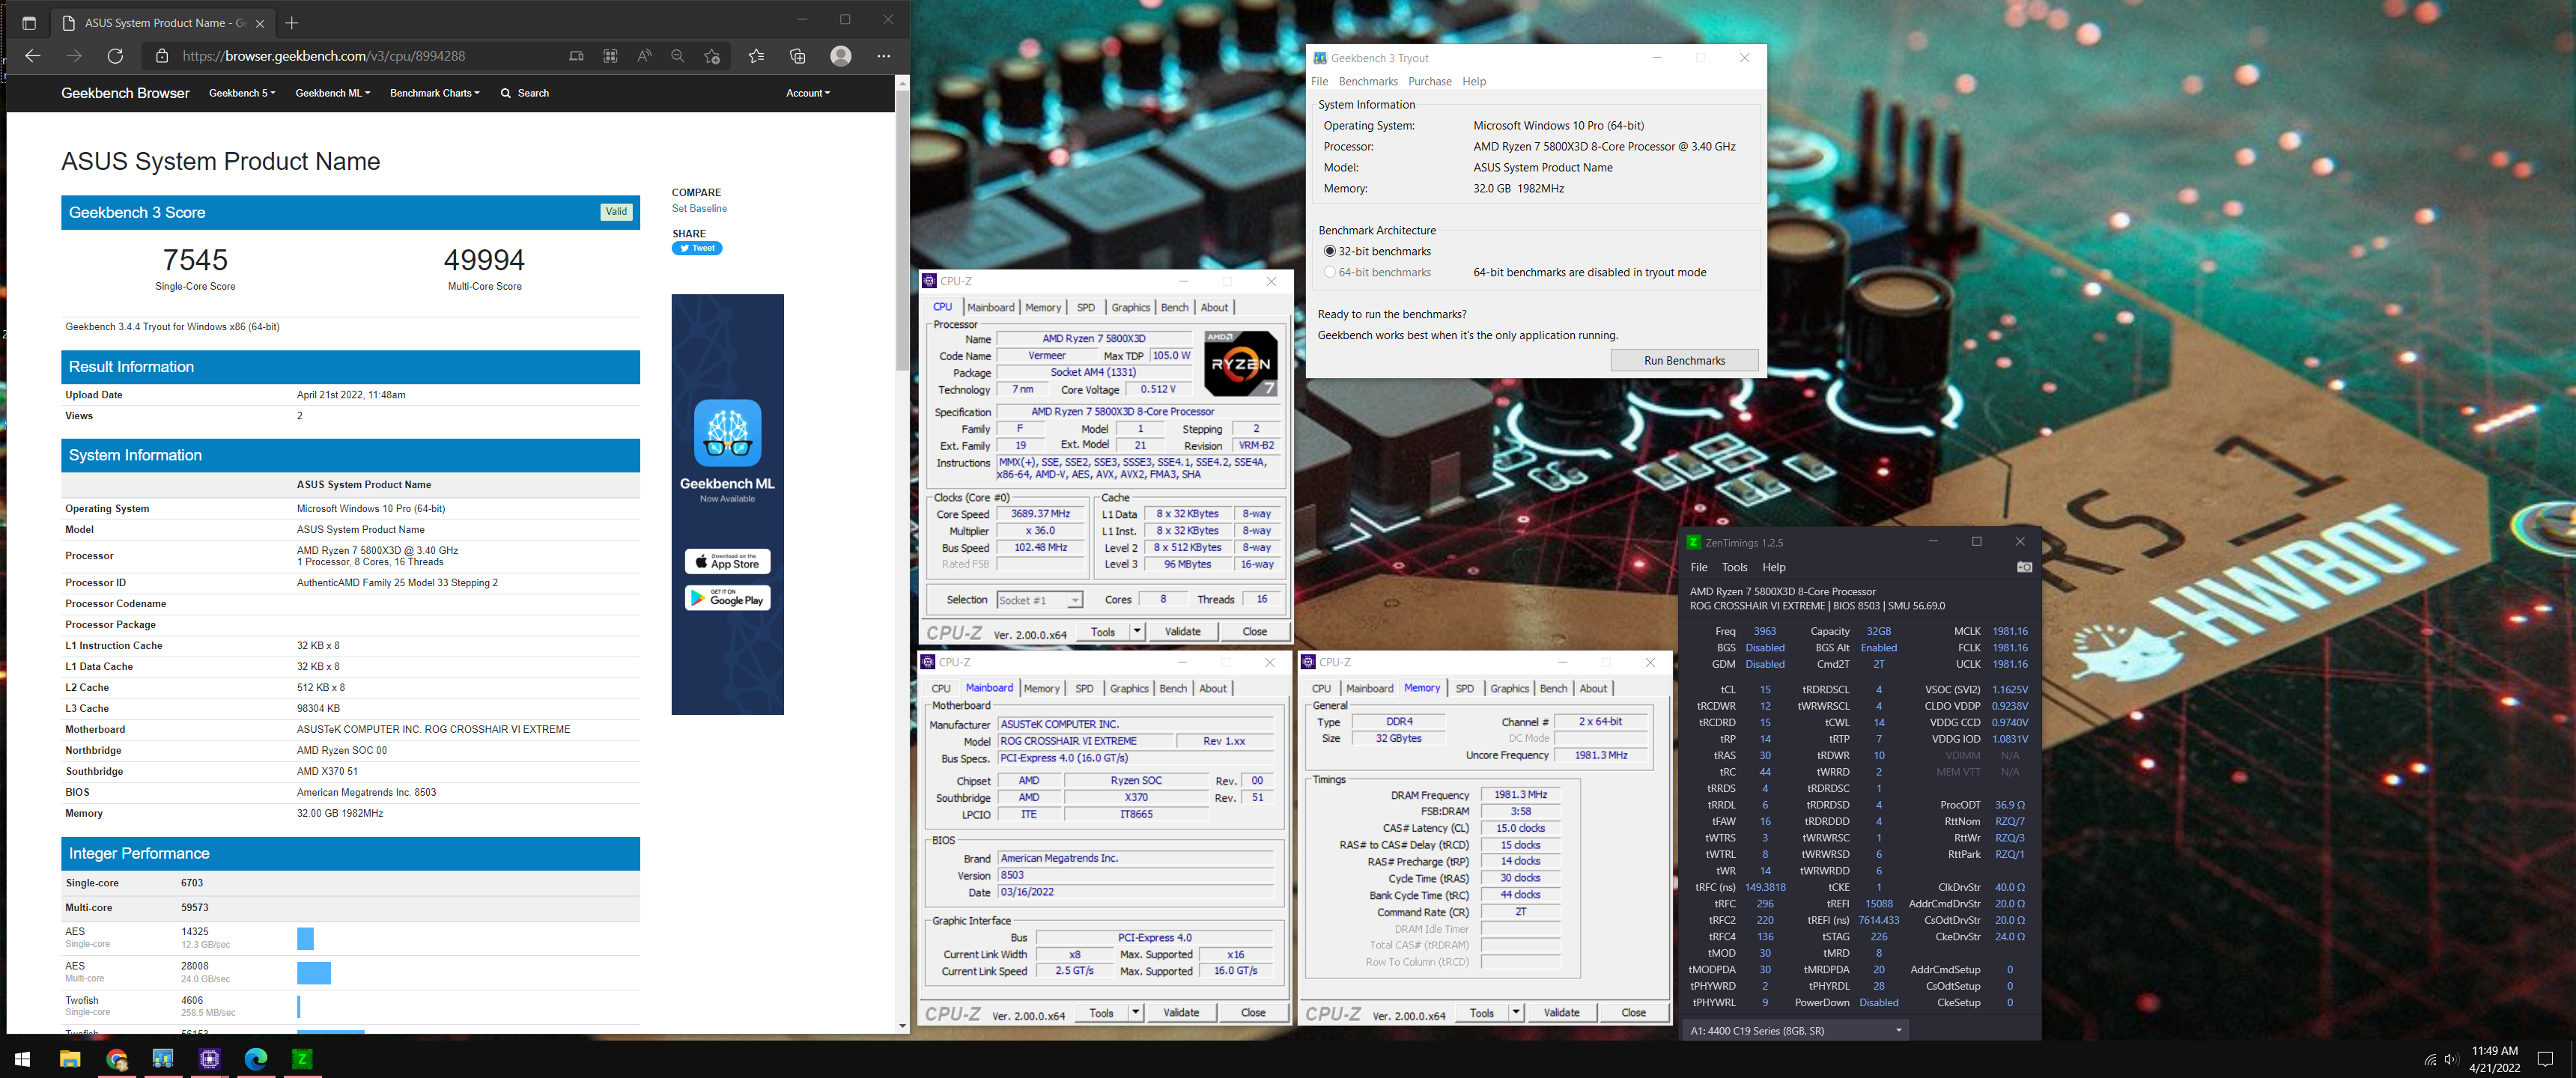
Task: Switch to the Bench tab in CPU-Z CPU window
Action: tap(1174, 307)
